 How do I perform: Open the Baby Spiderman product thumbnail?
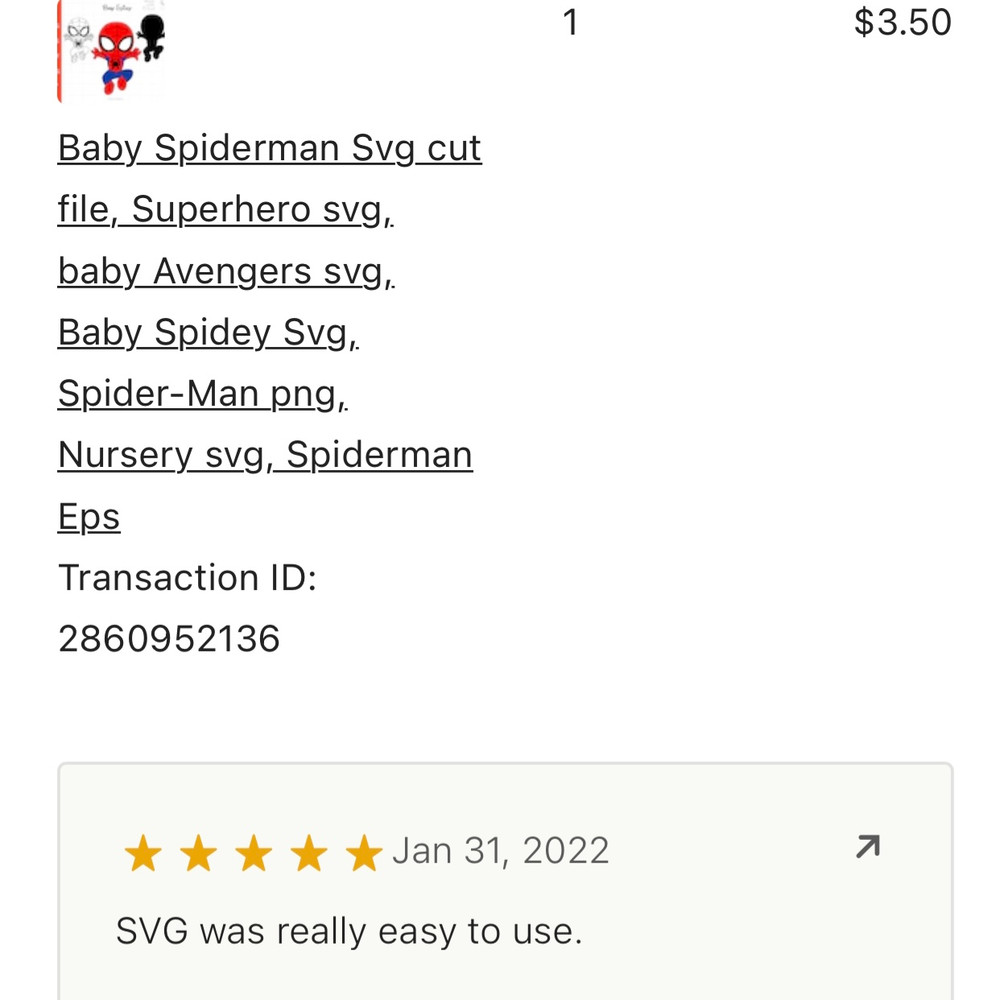[x=112, y=50]
